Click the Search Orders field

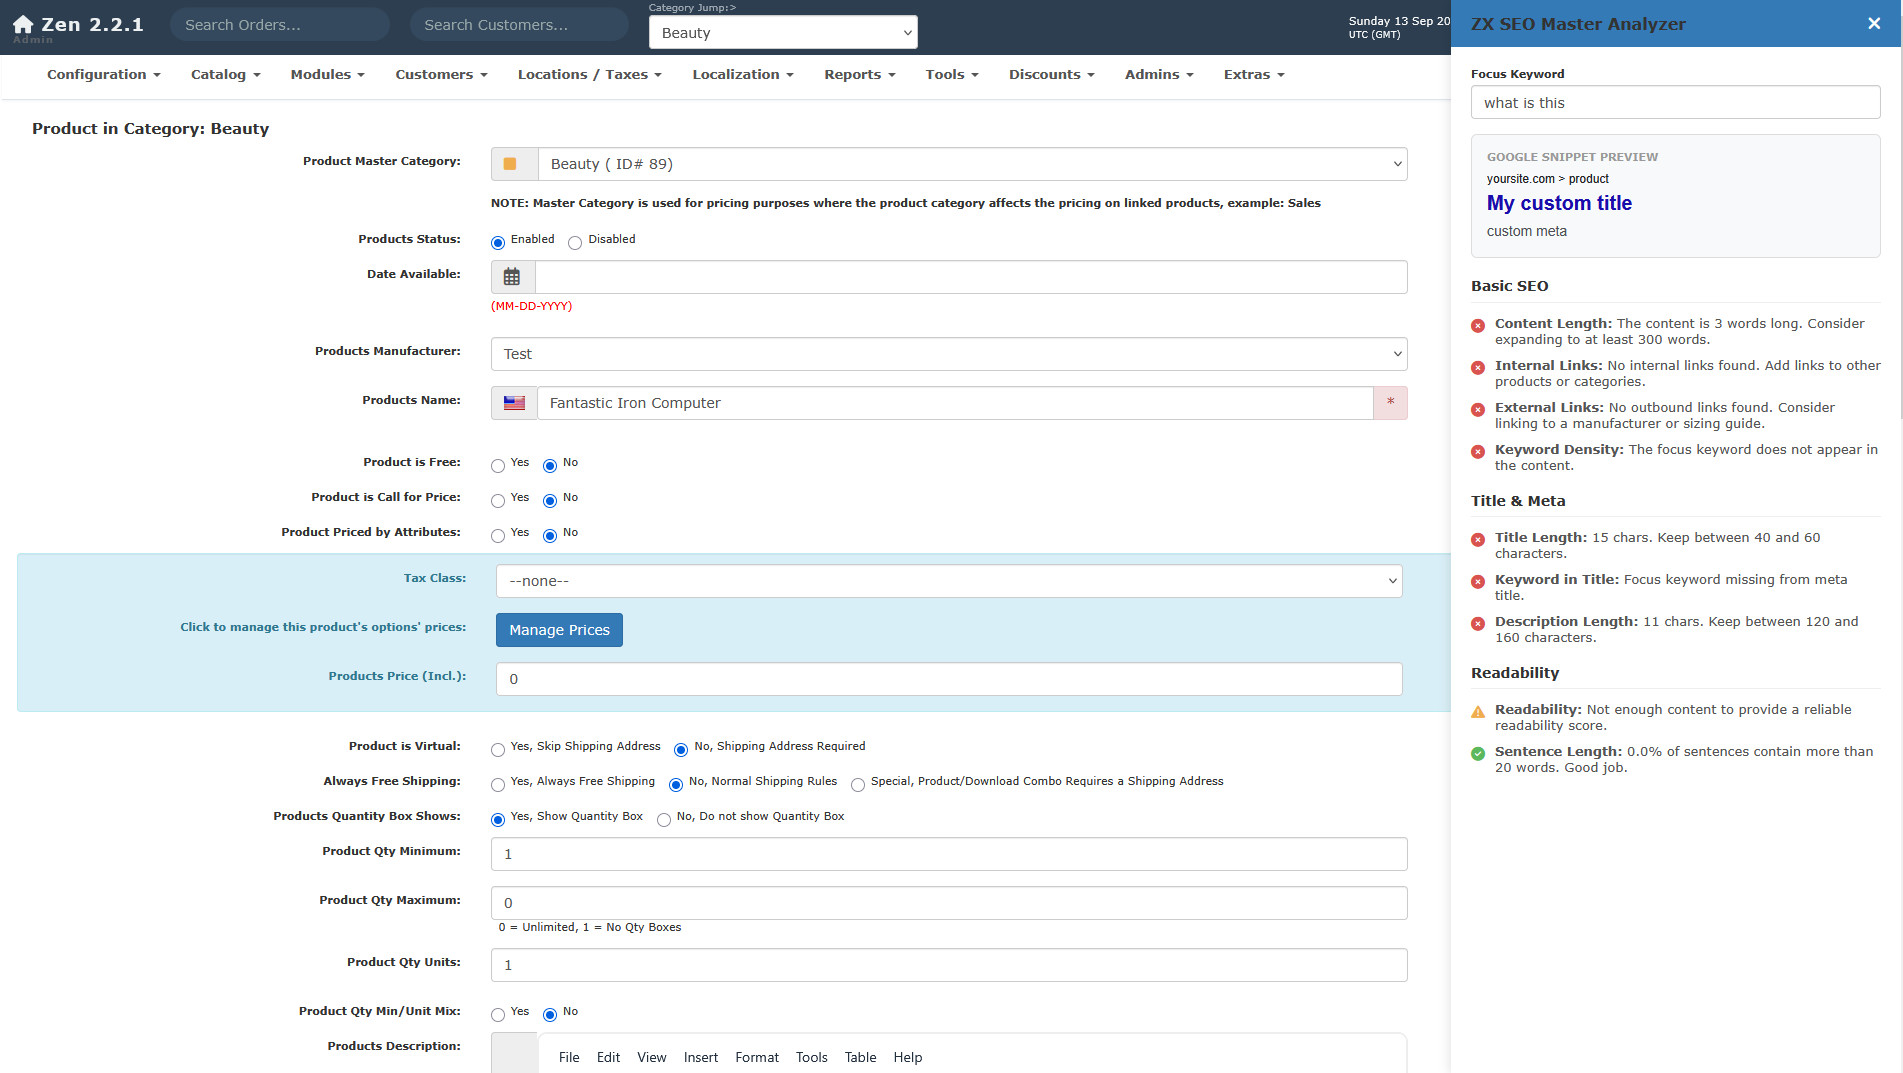pyautogui.click(x=280, y=25)
